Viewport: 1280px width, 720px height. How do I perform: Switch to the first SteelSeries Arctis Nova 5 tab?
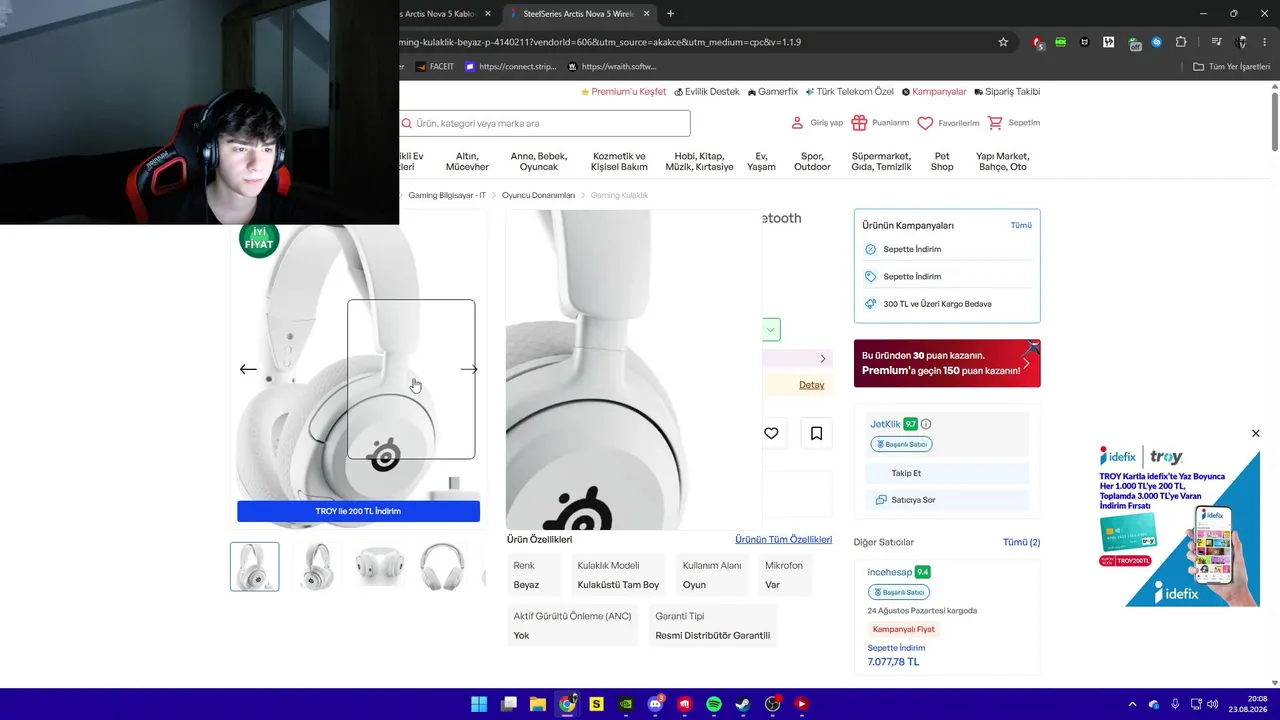point(438,13)
